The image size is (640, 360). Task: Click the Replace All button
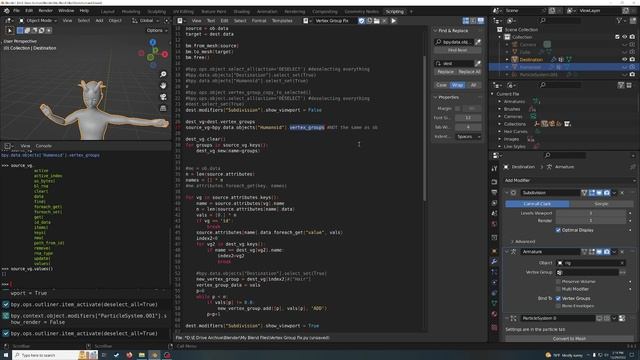[469, 72]
